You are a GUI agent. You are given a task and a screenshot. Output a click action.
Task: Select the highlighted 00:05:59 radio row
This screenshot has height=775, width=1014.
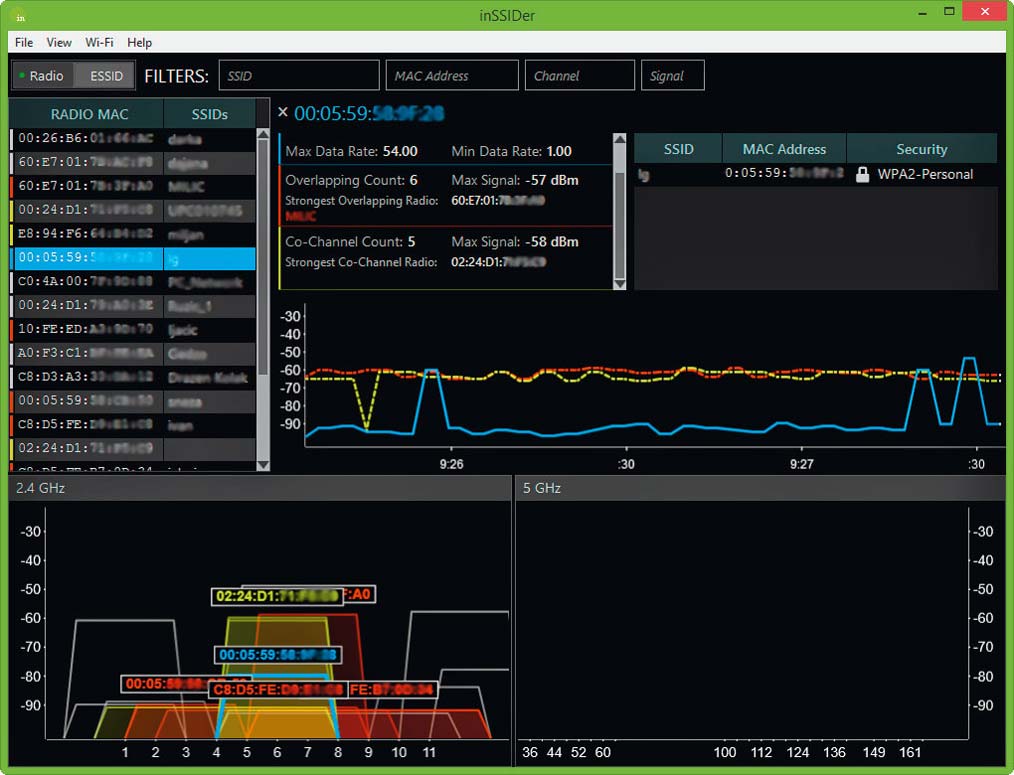tap(133, 258)
